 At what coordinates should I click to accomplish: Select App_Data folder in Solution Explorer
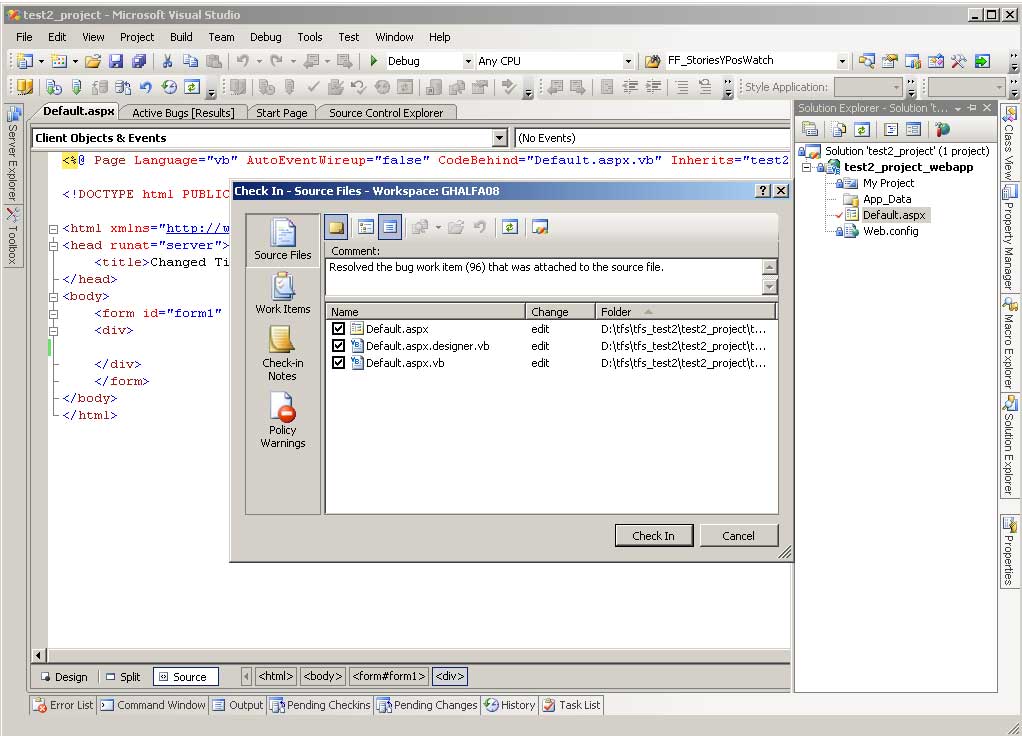[886, 199]
